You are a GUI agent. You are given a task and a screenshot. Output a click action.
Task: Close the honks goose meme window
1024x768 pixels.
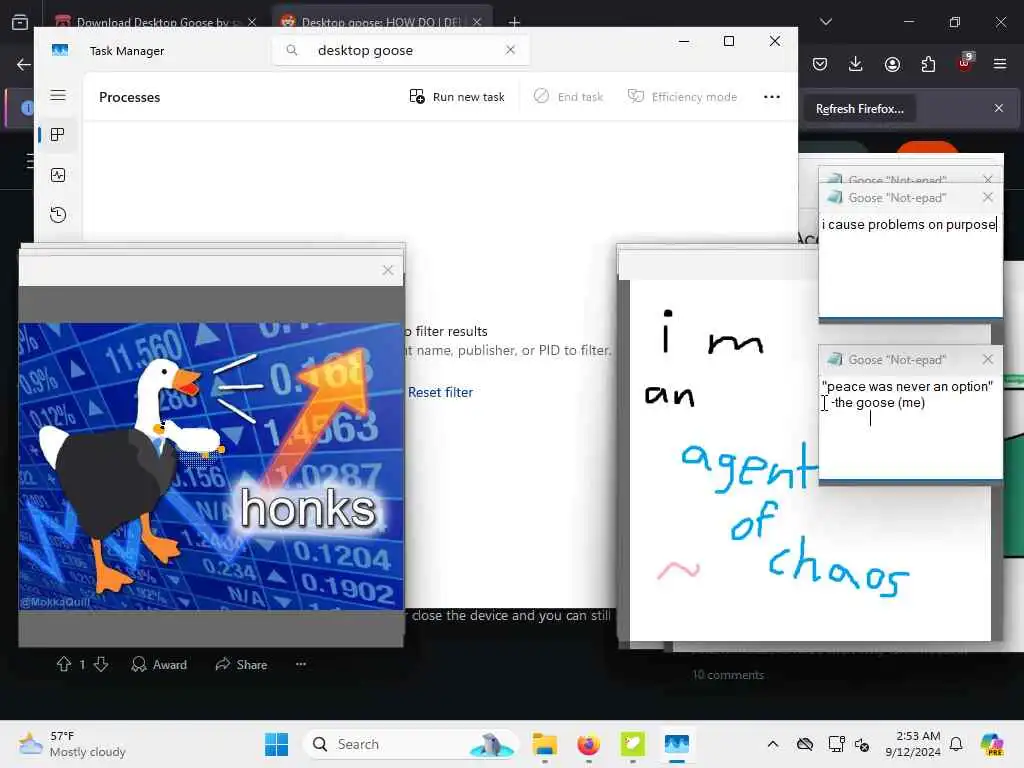[388, 270]
